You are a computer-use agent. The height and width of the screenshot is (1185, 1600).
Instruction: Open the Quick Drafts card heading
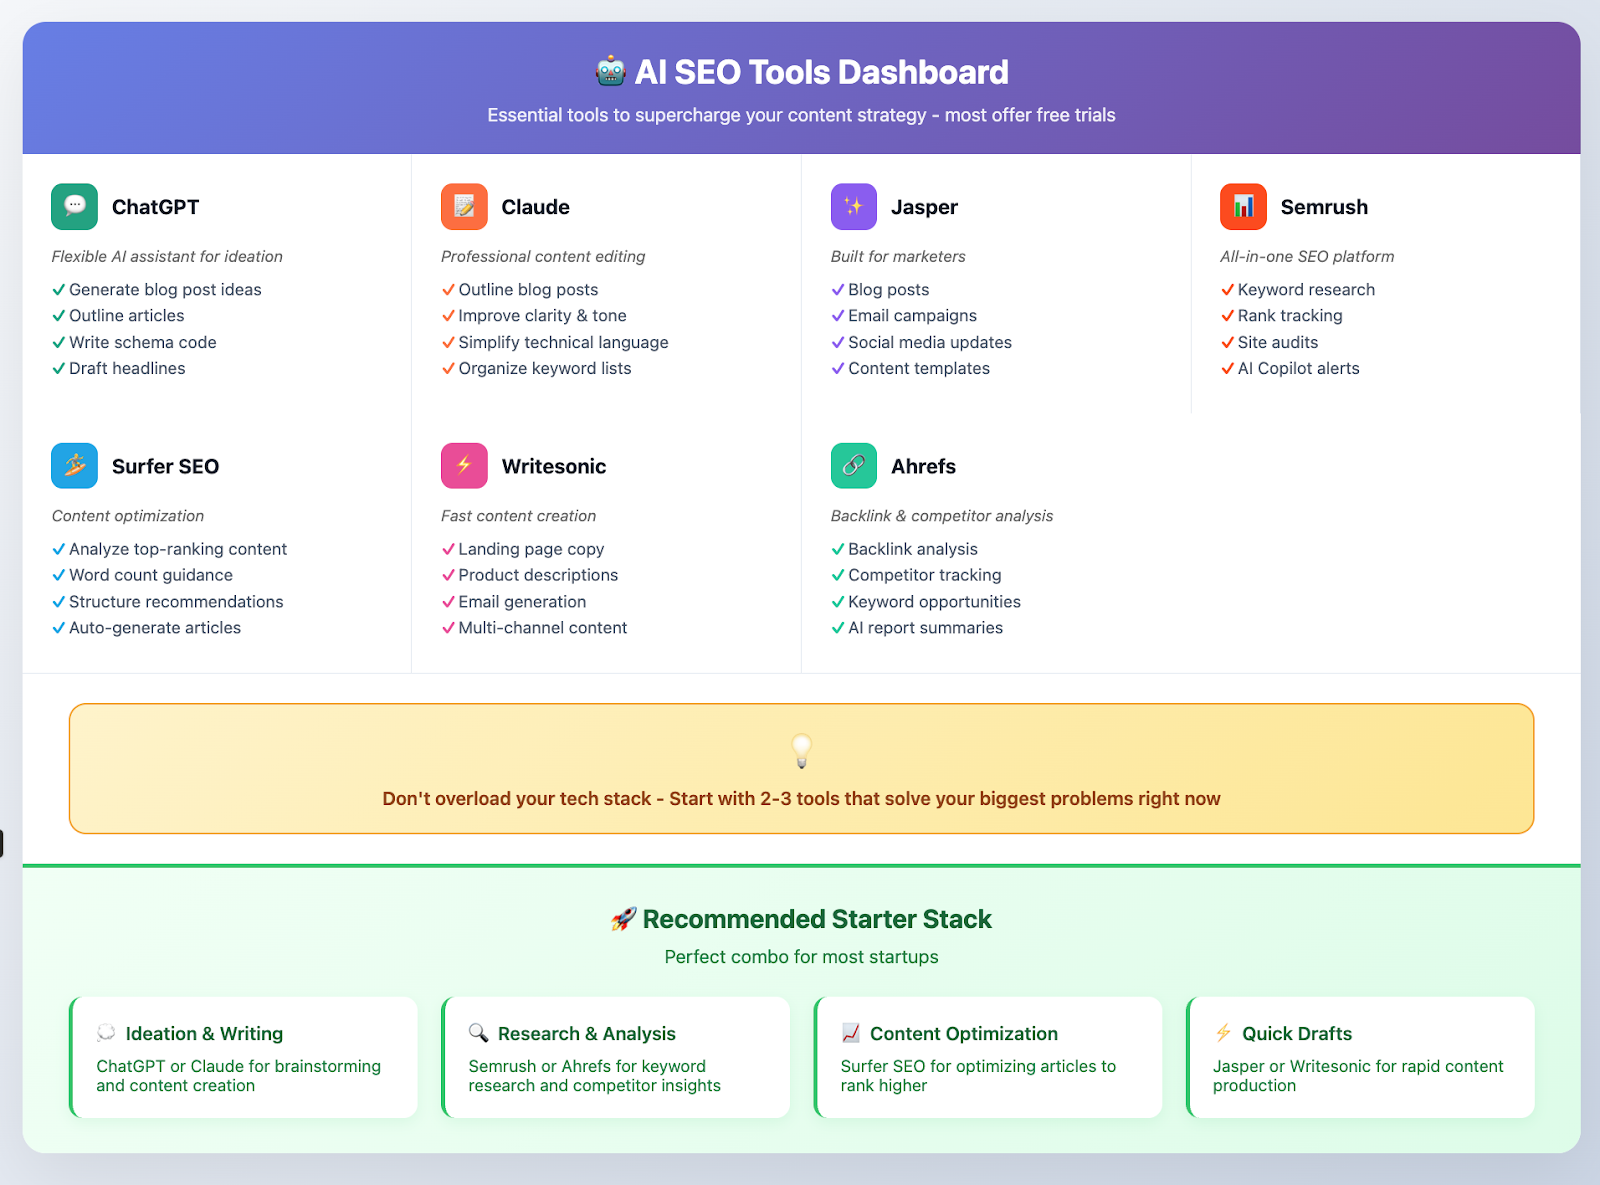point(1297,1034)
